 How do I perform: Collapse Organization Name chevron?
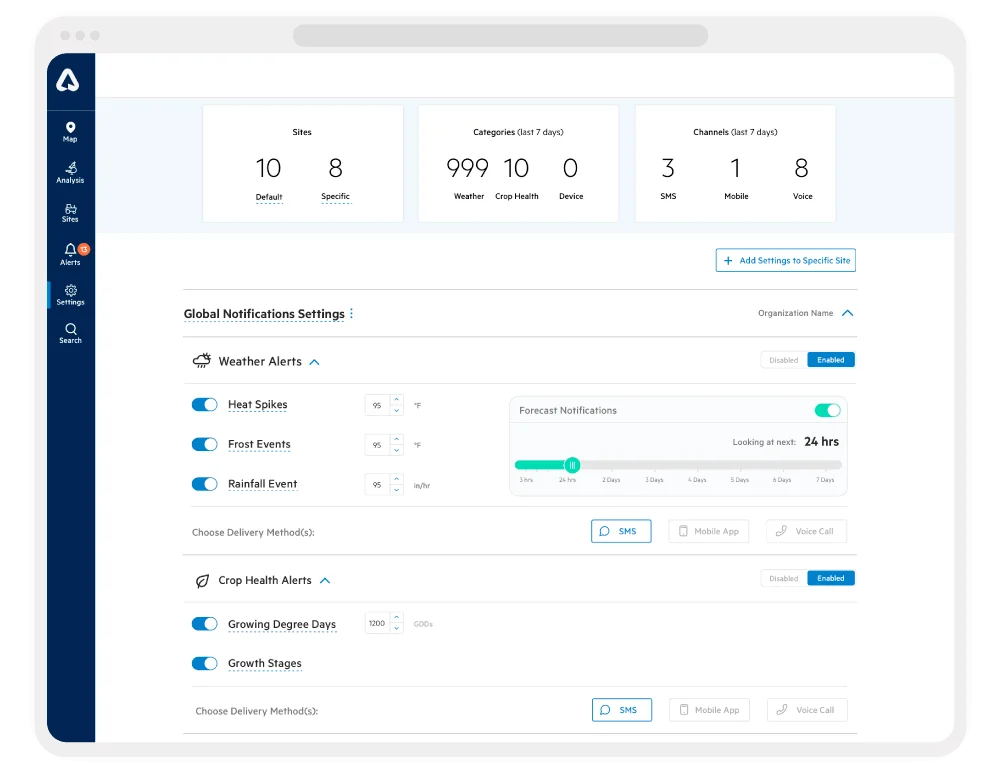point(847,313)
